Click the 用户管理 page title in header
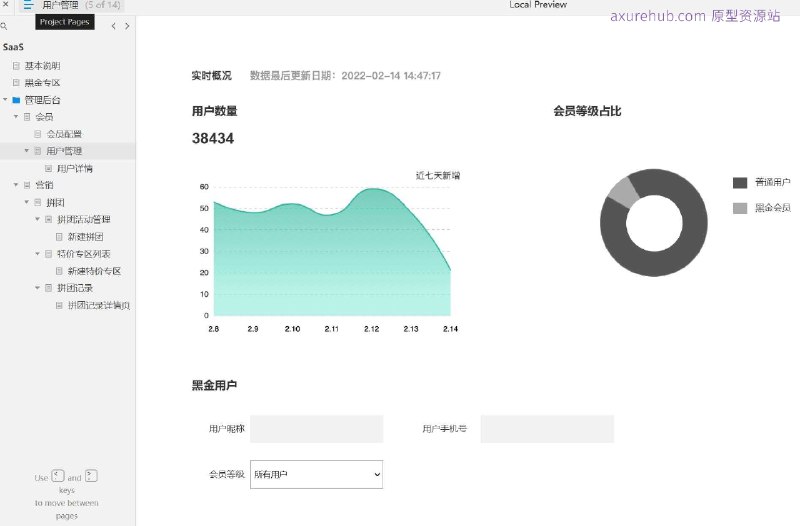The image size is (800, 526). click(60, 5)
